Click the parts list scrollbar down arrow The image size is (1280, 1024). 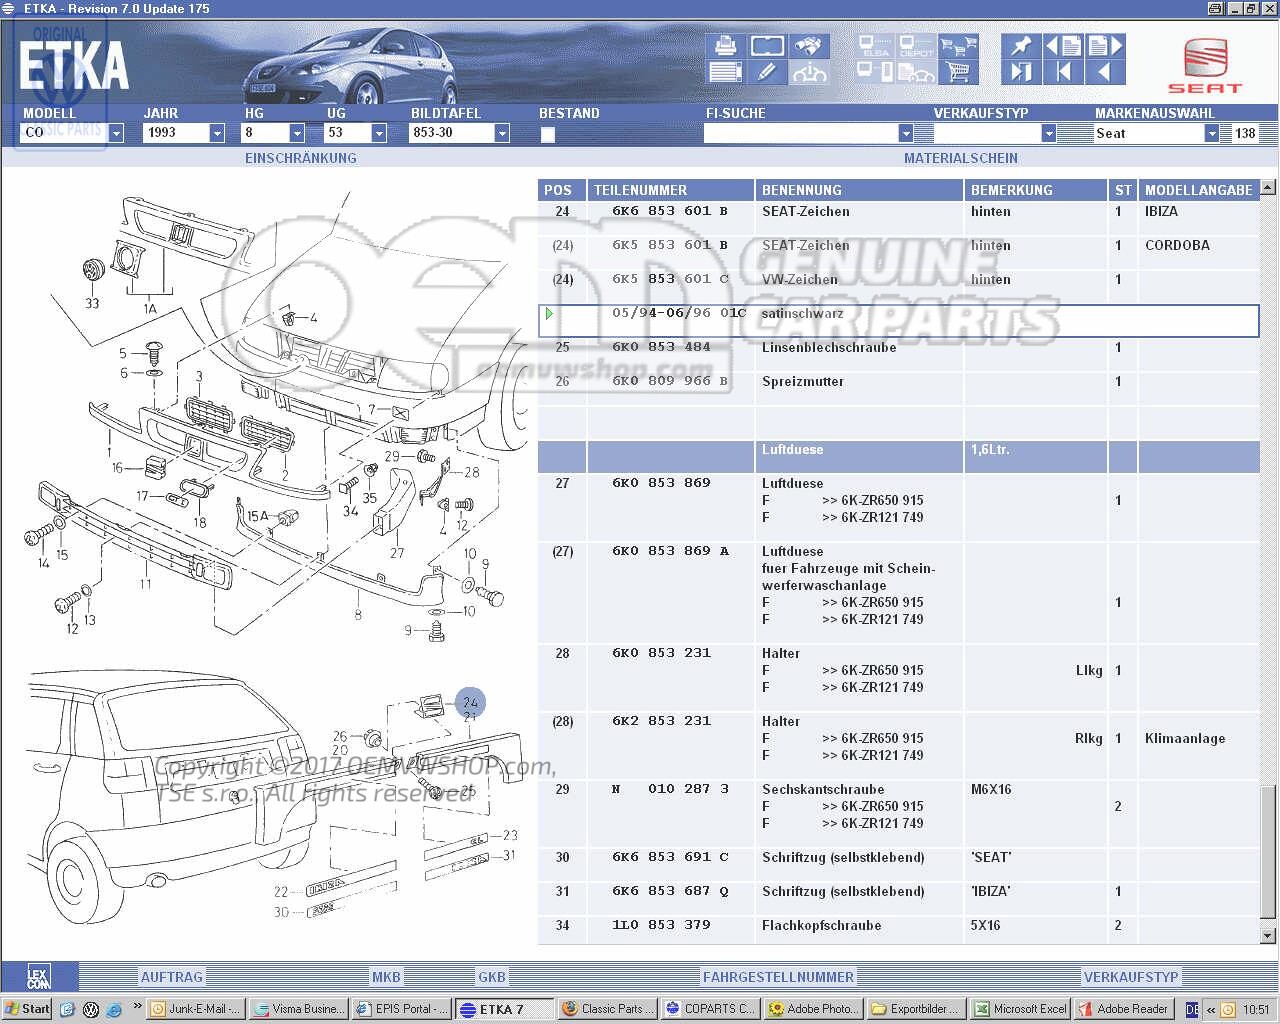pyautogui.click(x=1268, y=936)
